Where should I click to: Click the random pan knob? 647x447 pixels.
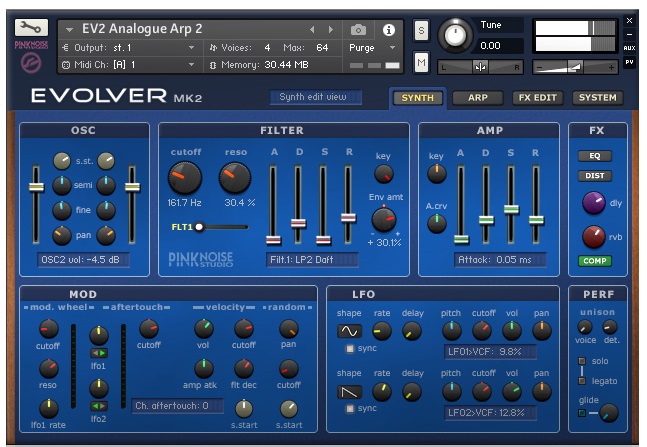[288, 329]
